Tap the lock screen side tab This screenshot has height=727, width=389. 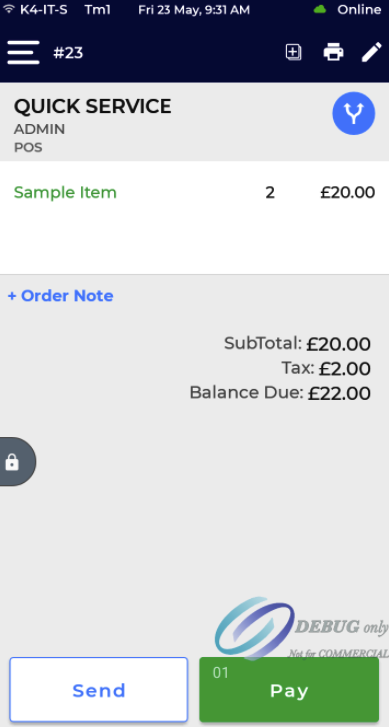[x=17, y=462]
